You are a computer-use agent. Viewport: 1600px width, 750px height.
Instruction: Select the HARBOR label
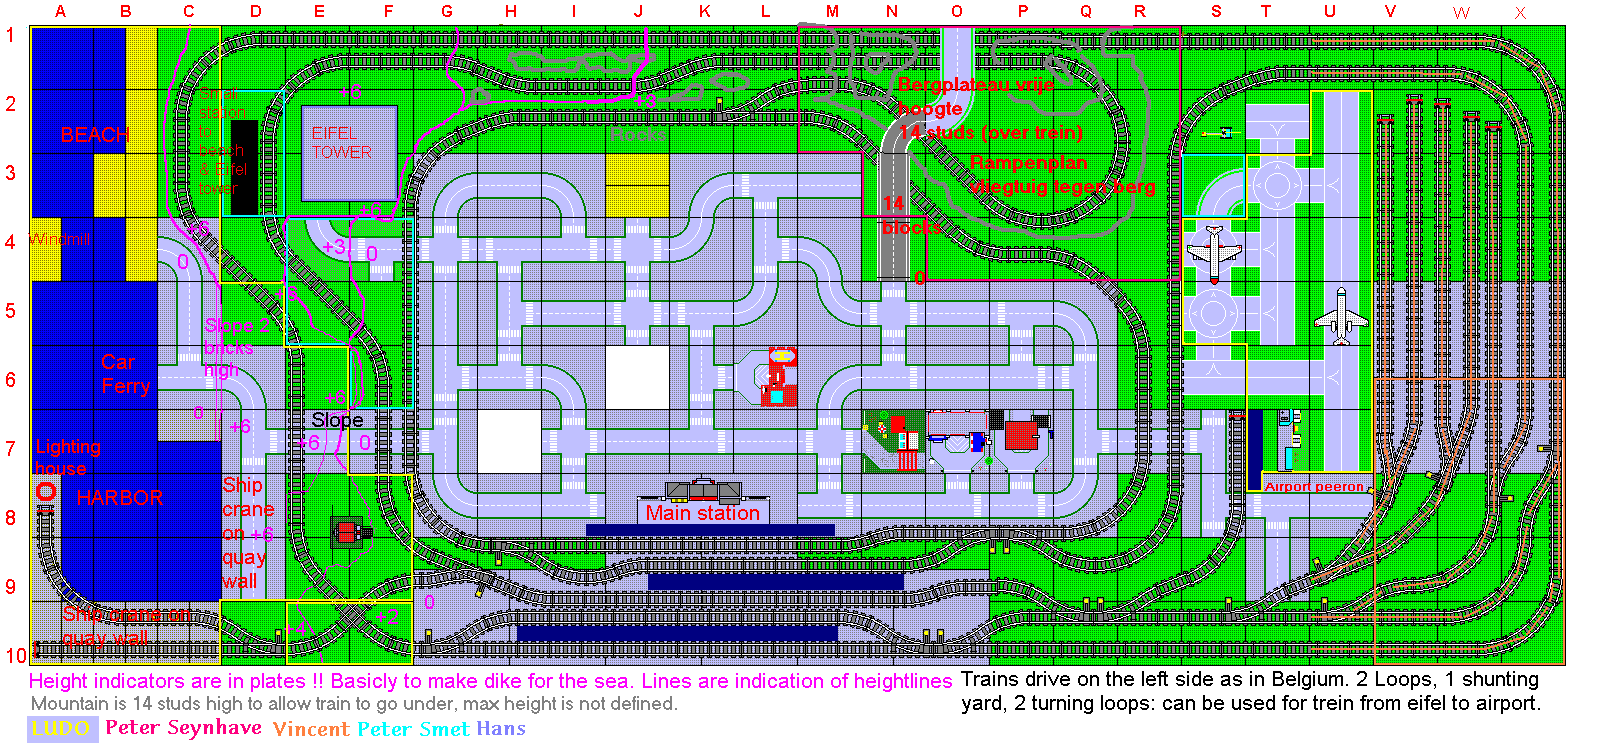119,497
